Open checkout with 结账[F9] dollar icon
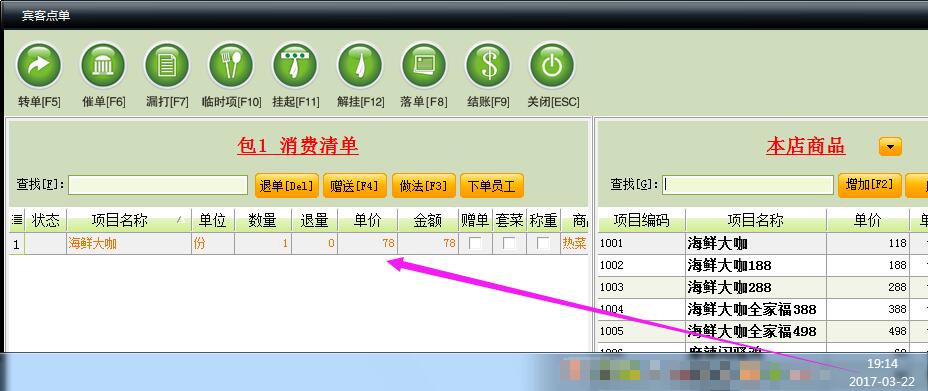 click(x=488, y=65)
